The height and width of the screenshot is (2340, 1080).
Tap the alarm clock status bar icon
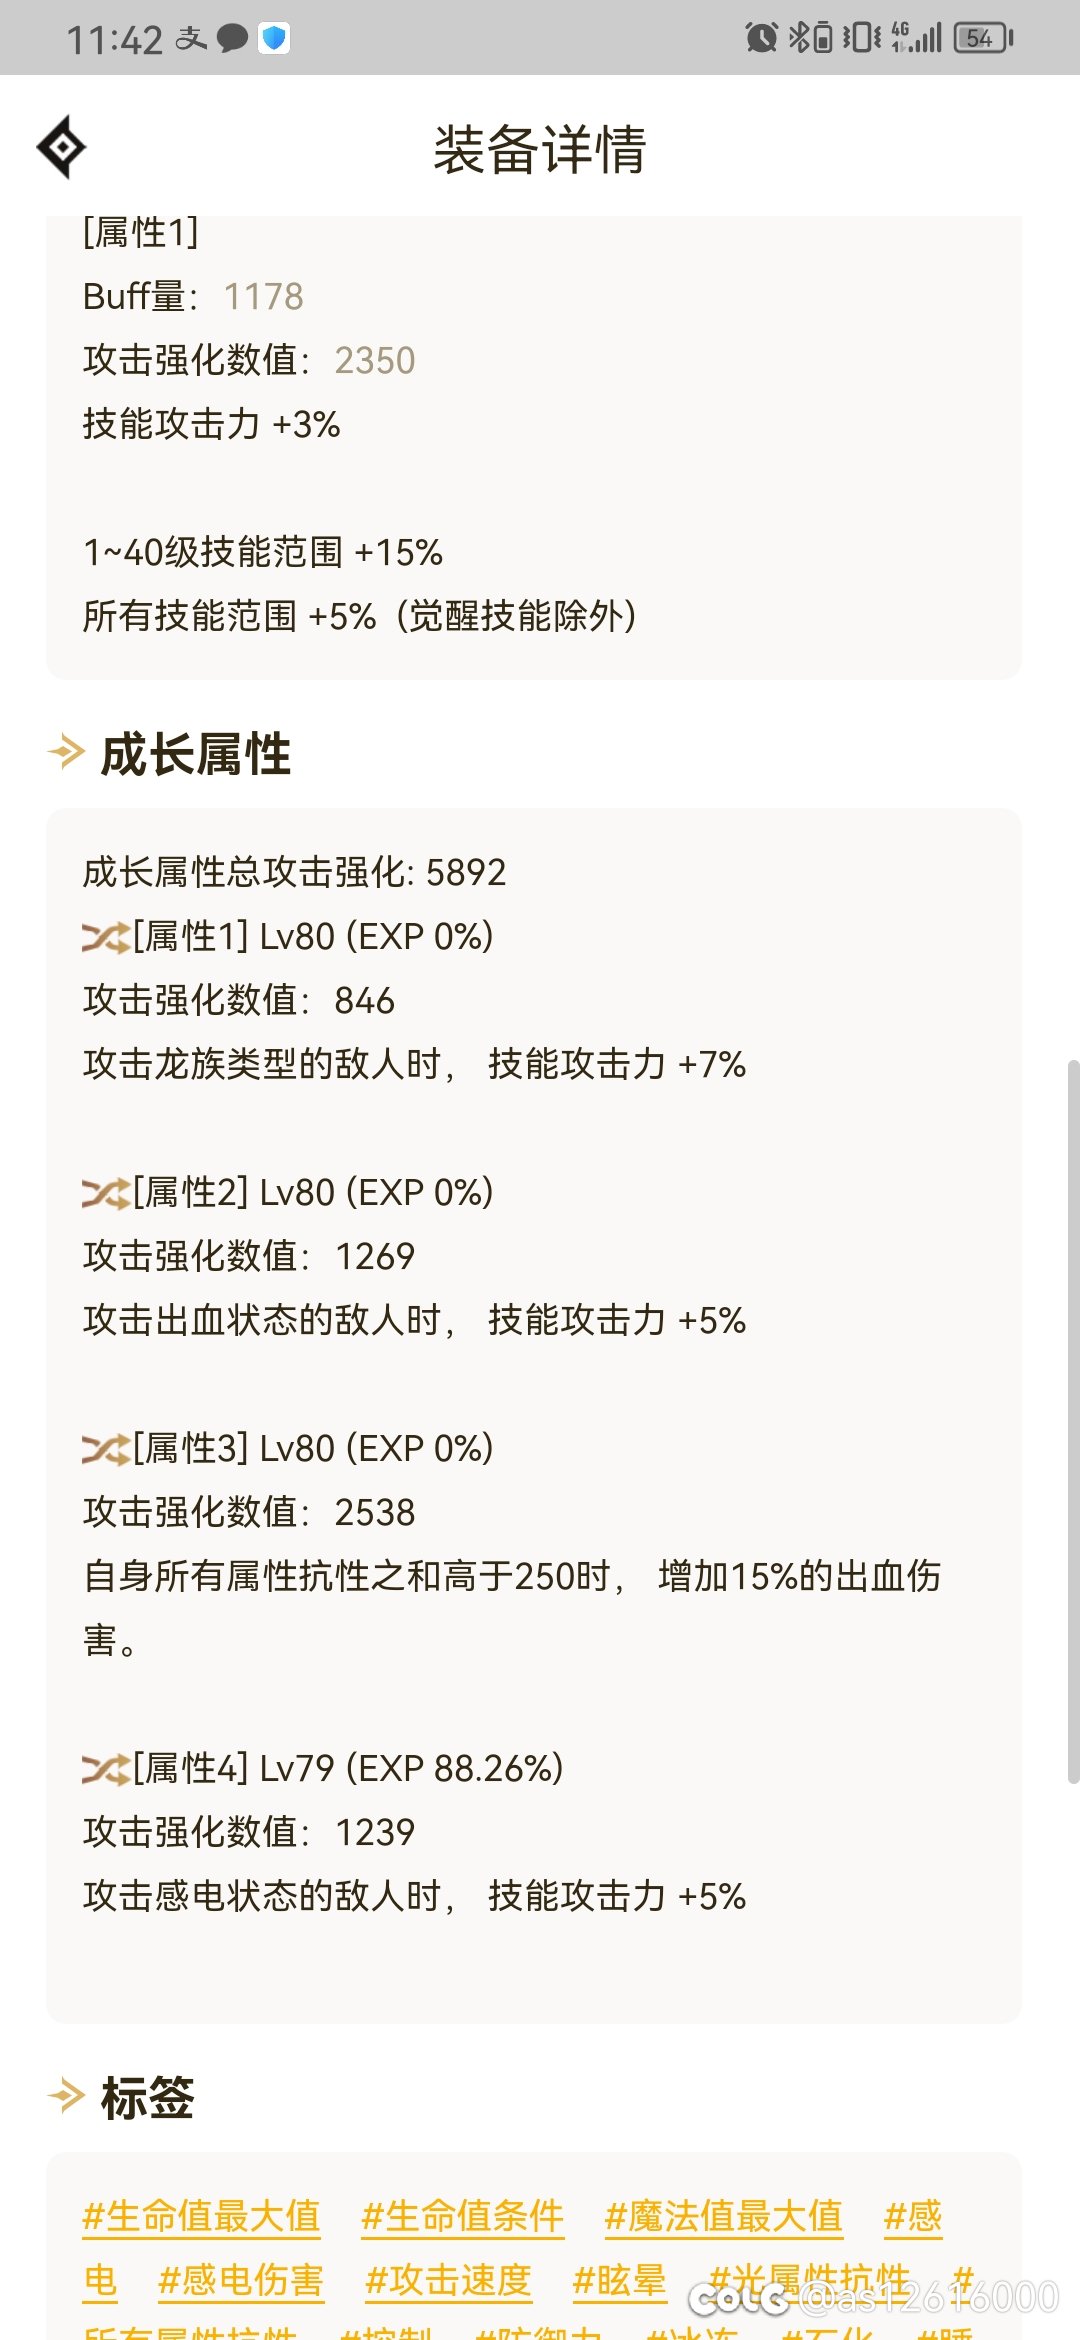click(x=761, y=38)
